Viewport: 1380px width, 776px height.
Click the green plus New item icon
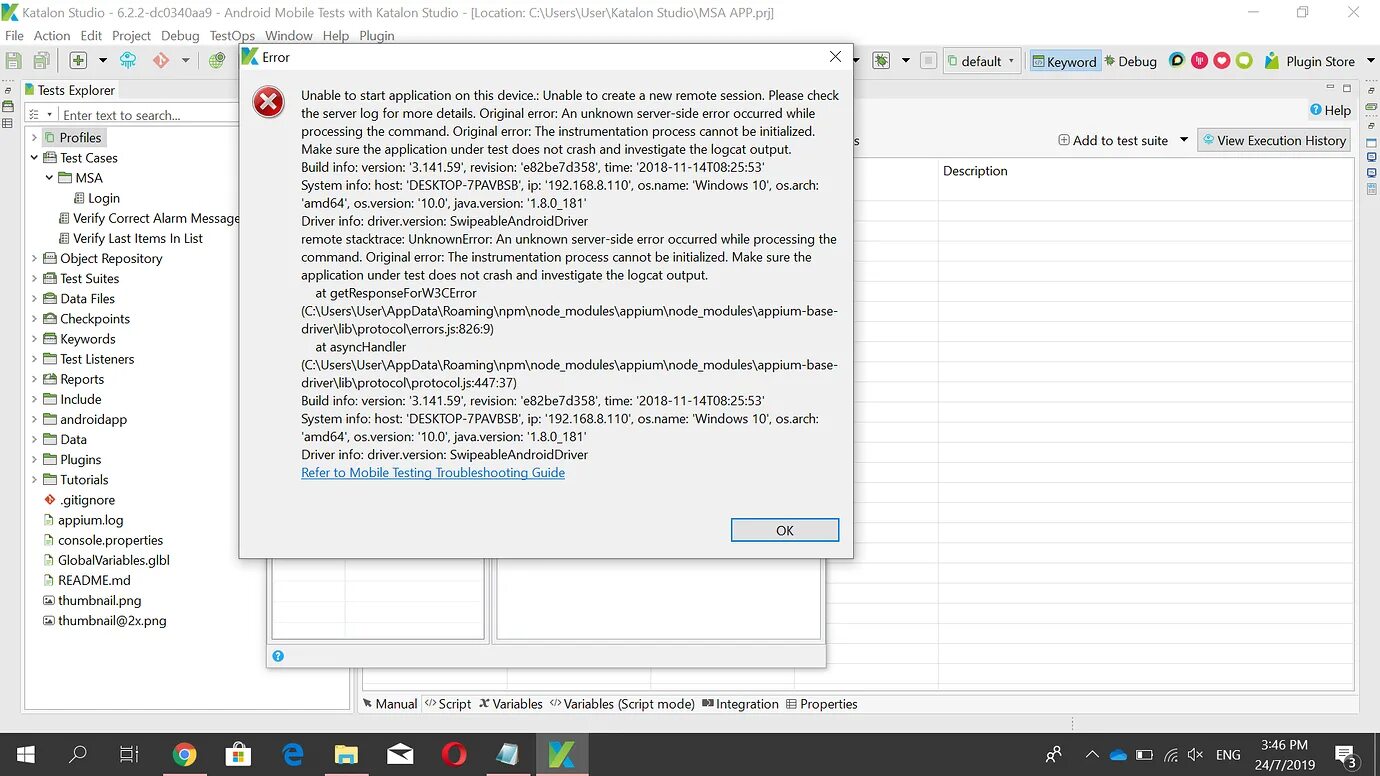click(78, 61)
